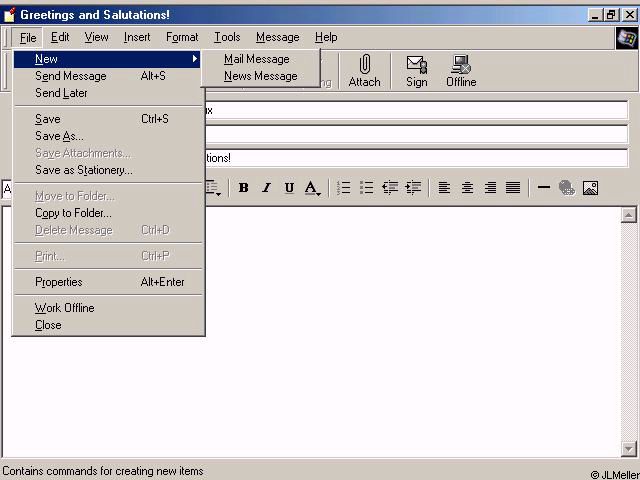This screenshot has width=640, height=480.
Task: Choose News Message from the New submenu
Action: (260, 76)
